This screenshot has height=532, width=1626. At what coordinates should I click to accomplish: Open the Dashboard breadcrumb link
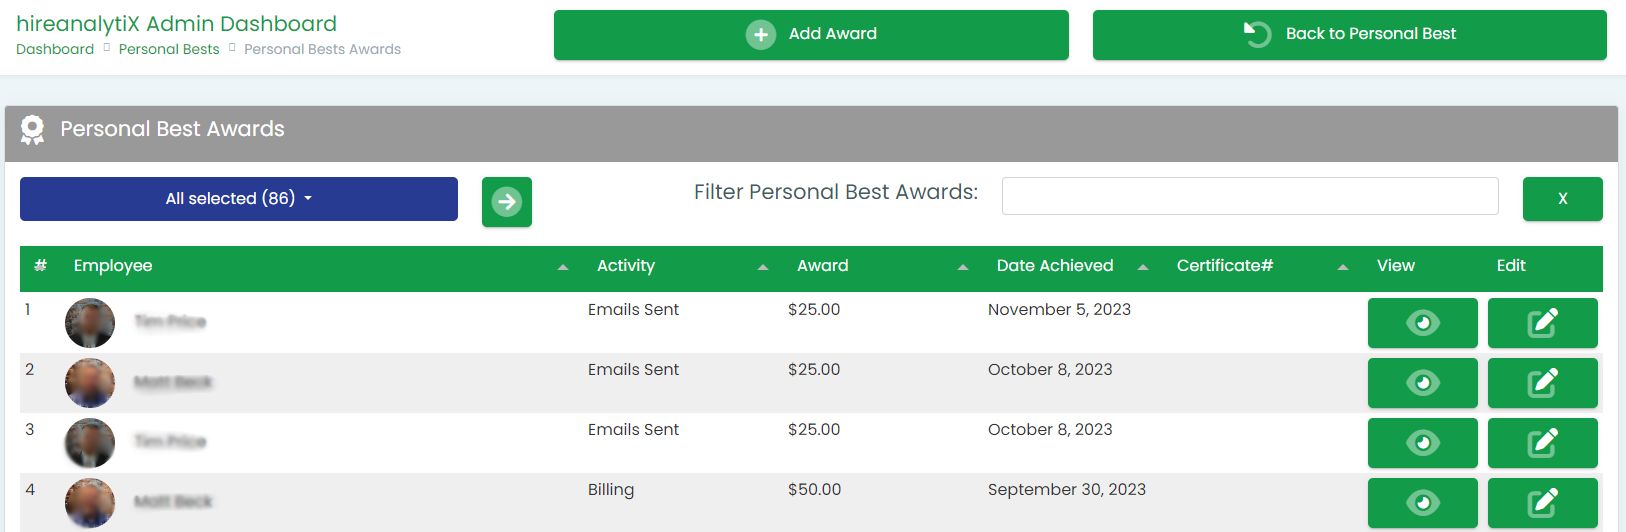click(55, 49)
